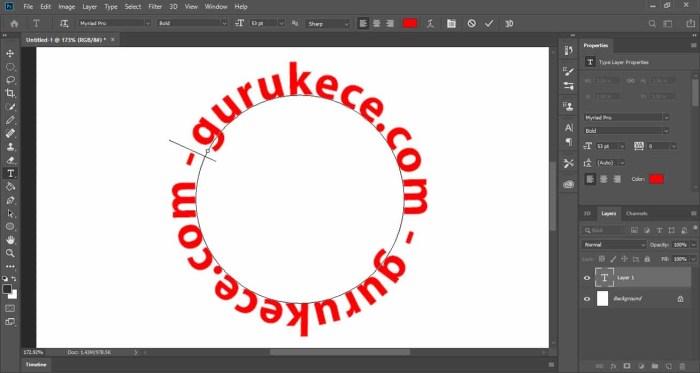The height and width of the screenshot is (373, 700).
Task: Open the Myriad Pro font family dropdown
Action: (115, 23)
